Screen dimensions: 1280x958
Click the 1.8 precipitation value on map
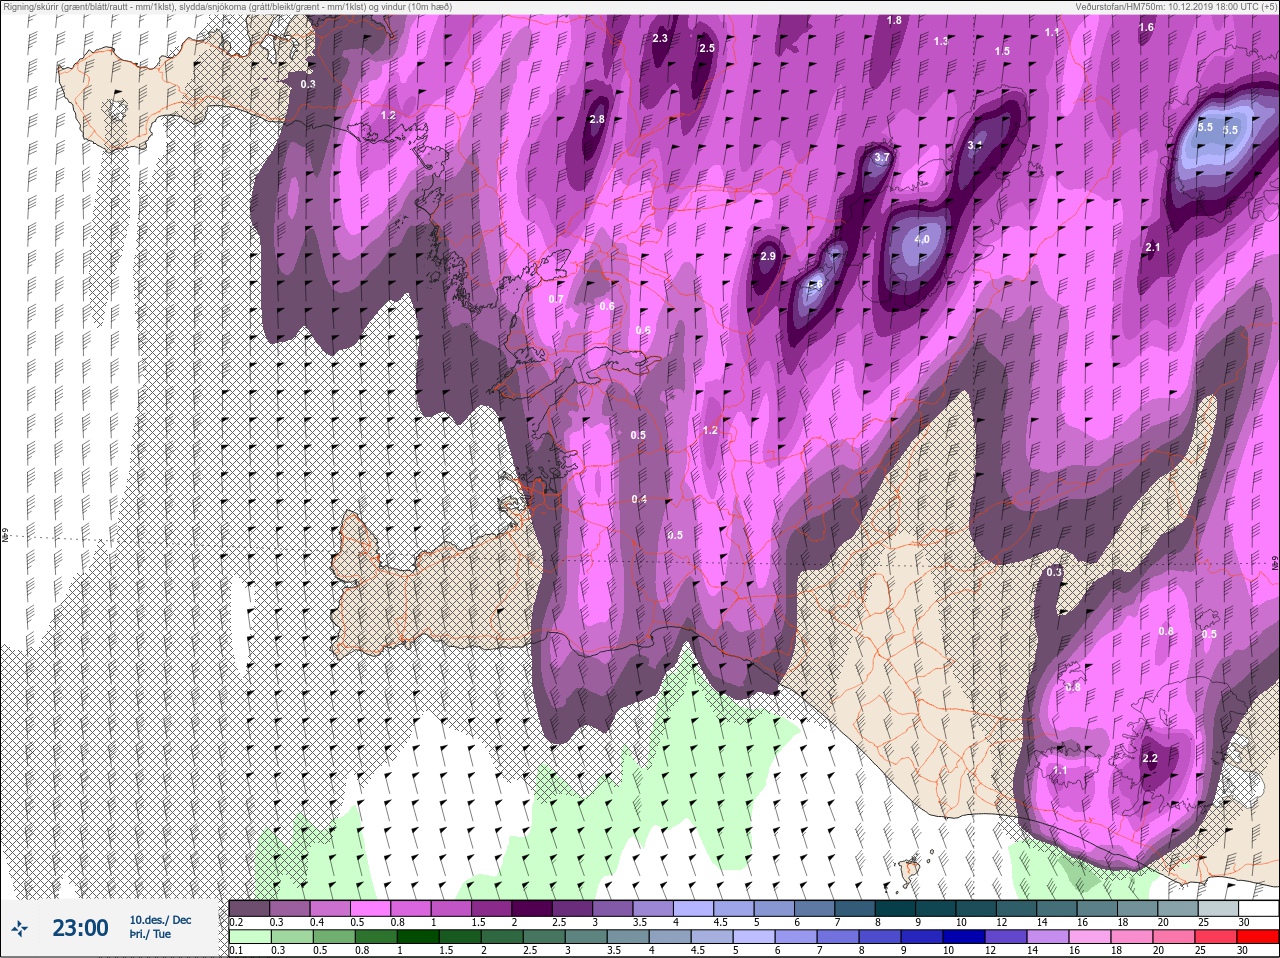pyautogui.click(x=894, y=20)
